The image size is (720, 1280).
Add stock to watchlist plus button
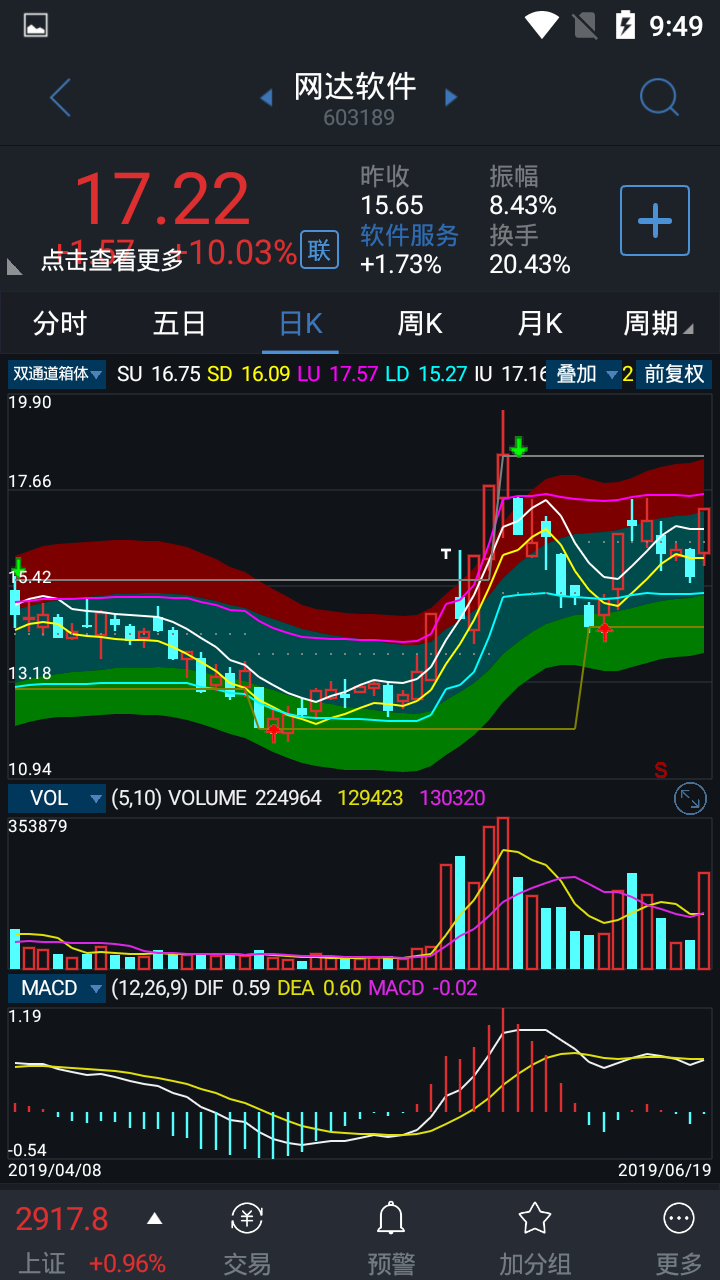[x=655, y=220]
